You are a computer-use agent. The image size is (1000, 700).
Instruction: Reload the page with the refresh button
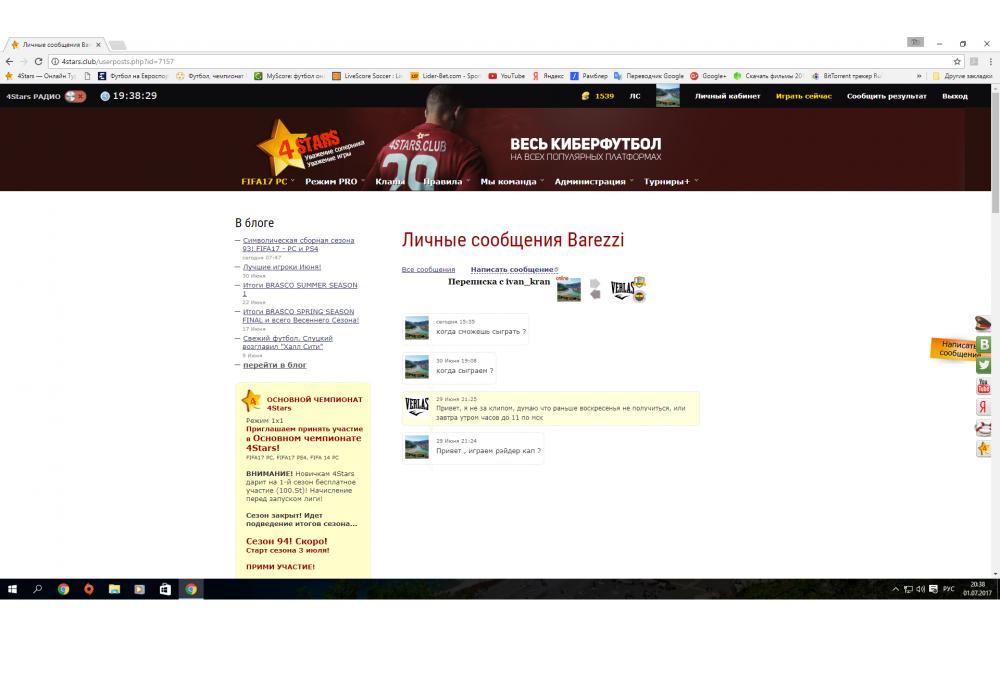39,61
